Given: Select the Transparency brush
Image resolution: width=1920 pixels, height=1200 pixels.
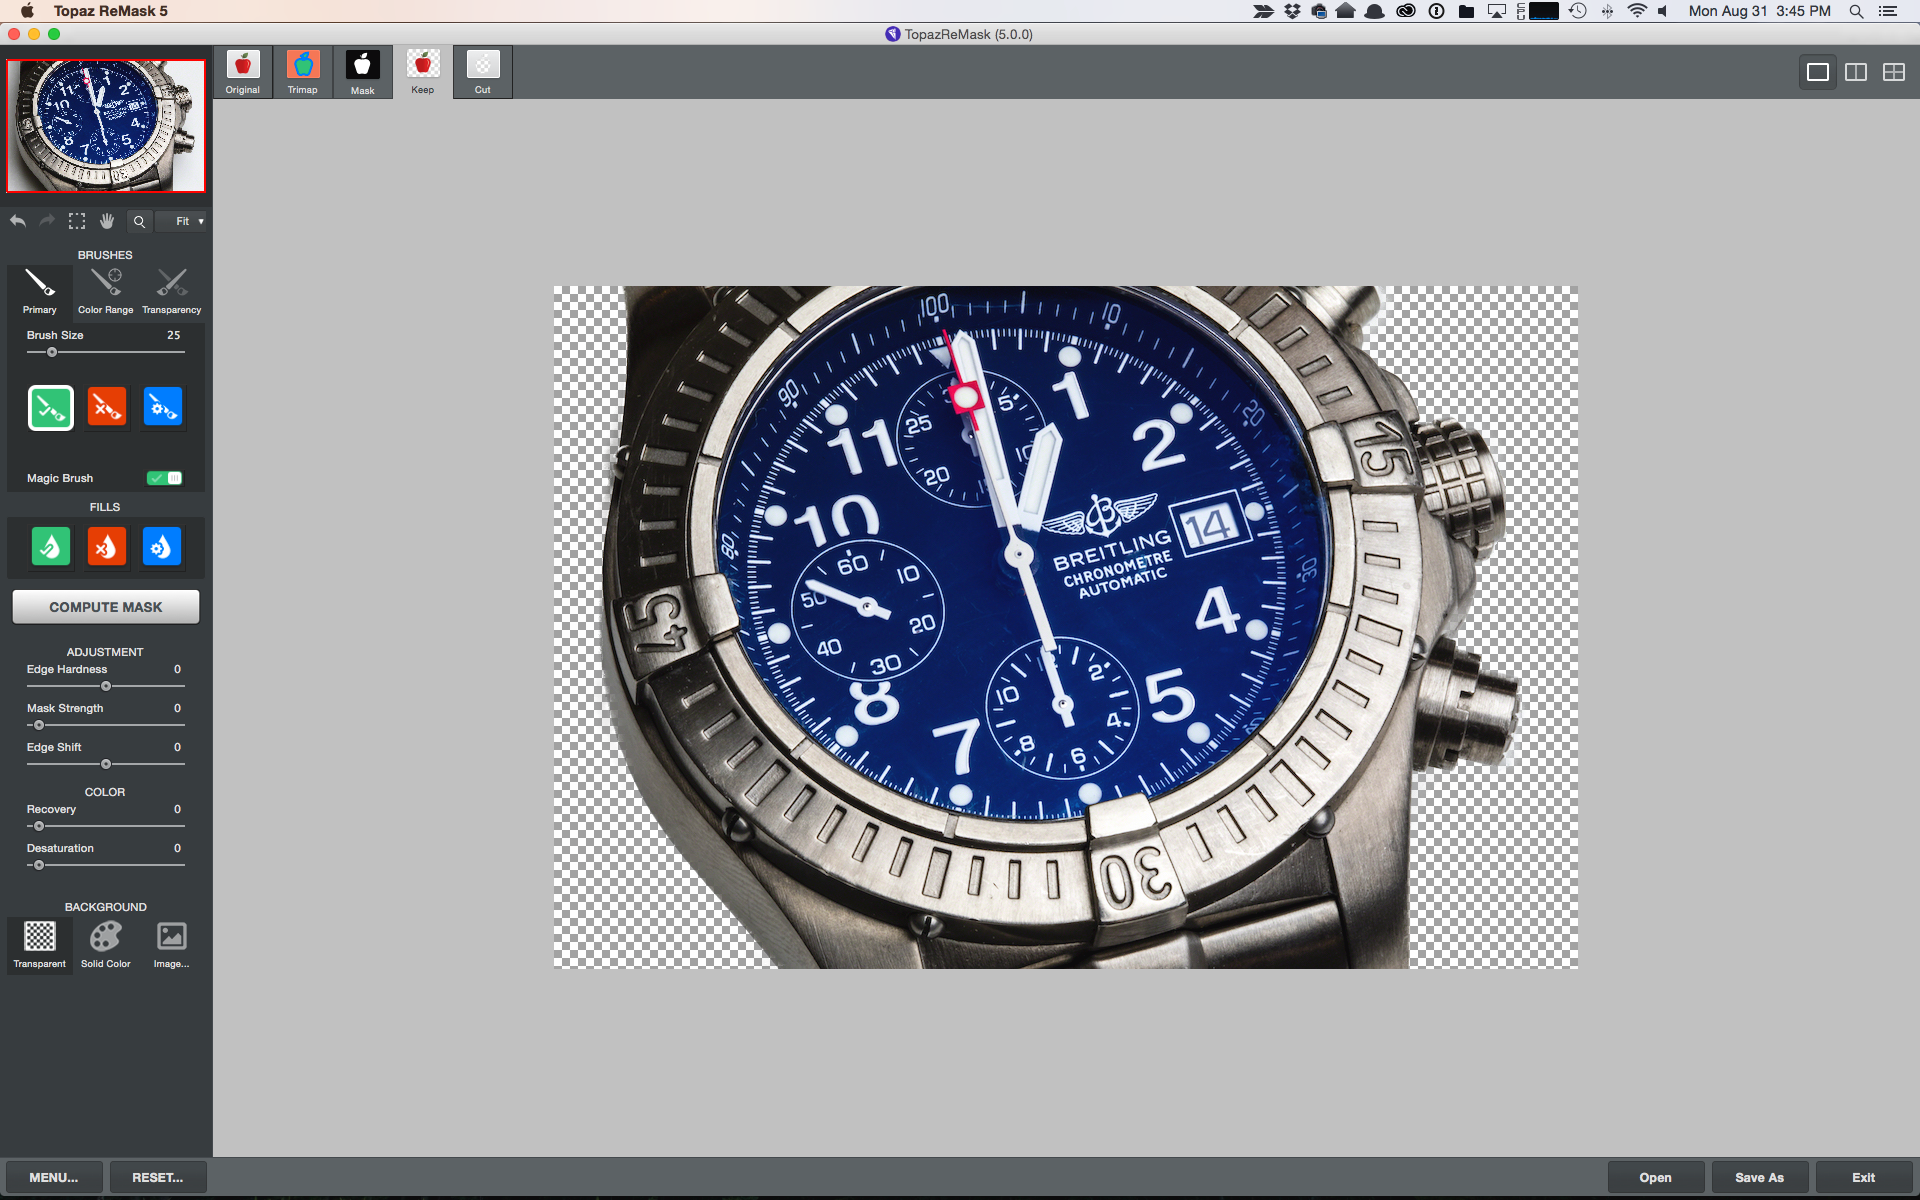Looking at the screenshot, I should pos(172,291).
